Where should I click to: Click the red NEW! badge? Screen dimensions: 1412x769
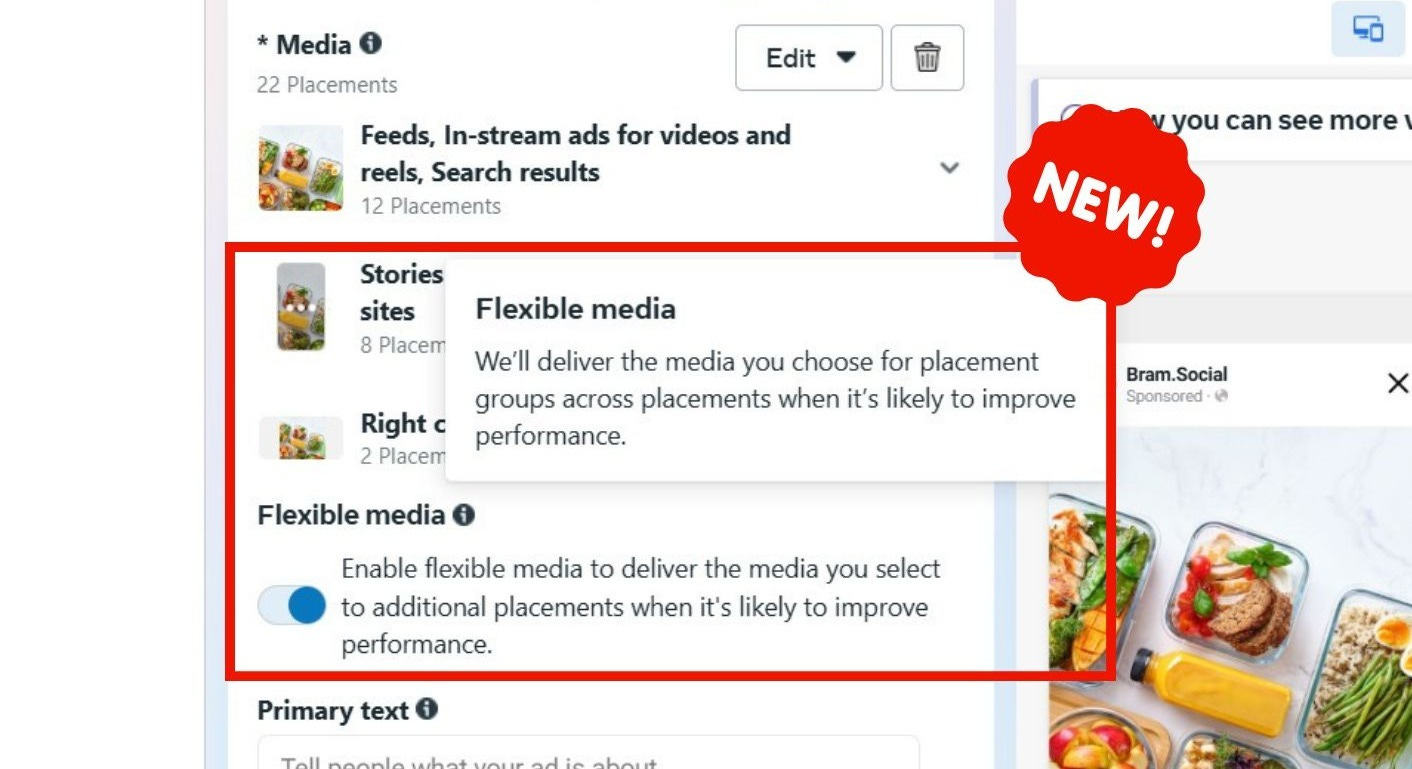(1104, 204)
